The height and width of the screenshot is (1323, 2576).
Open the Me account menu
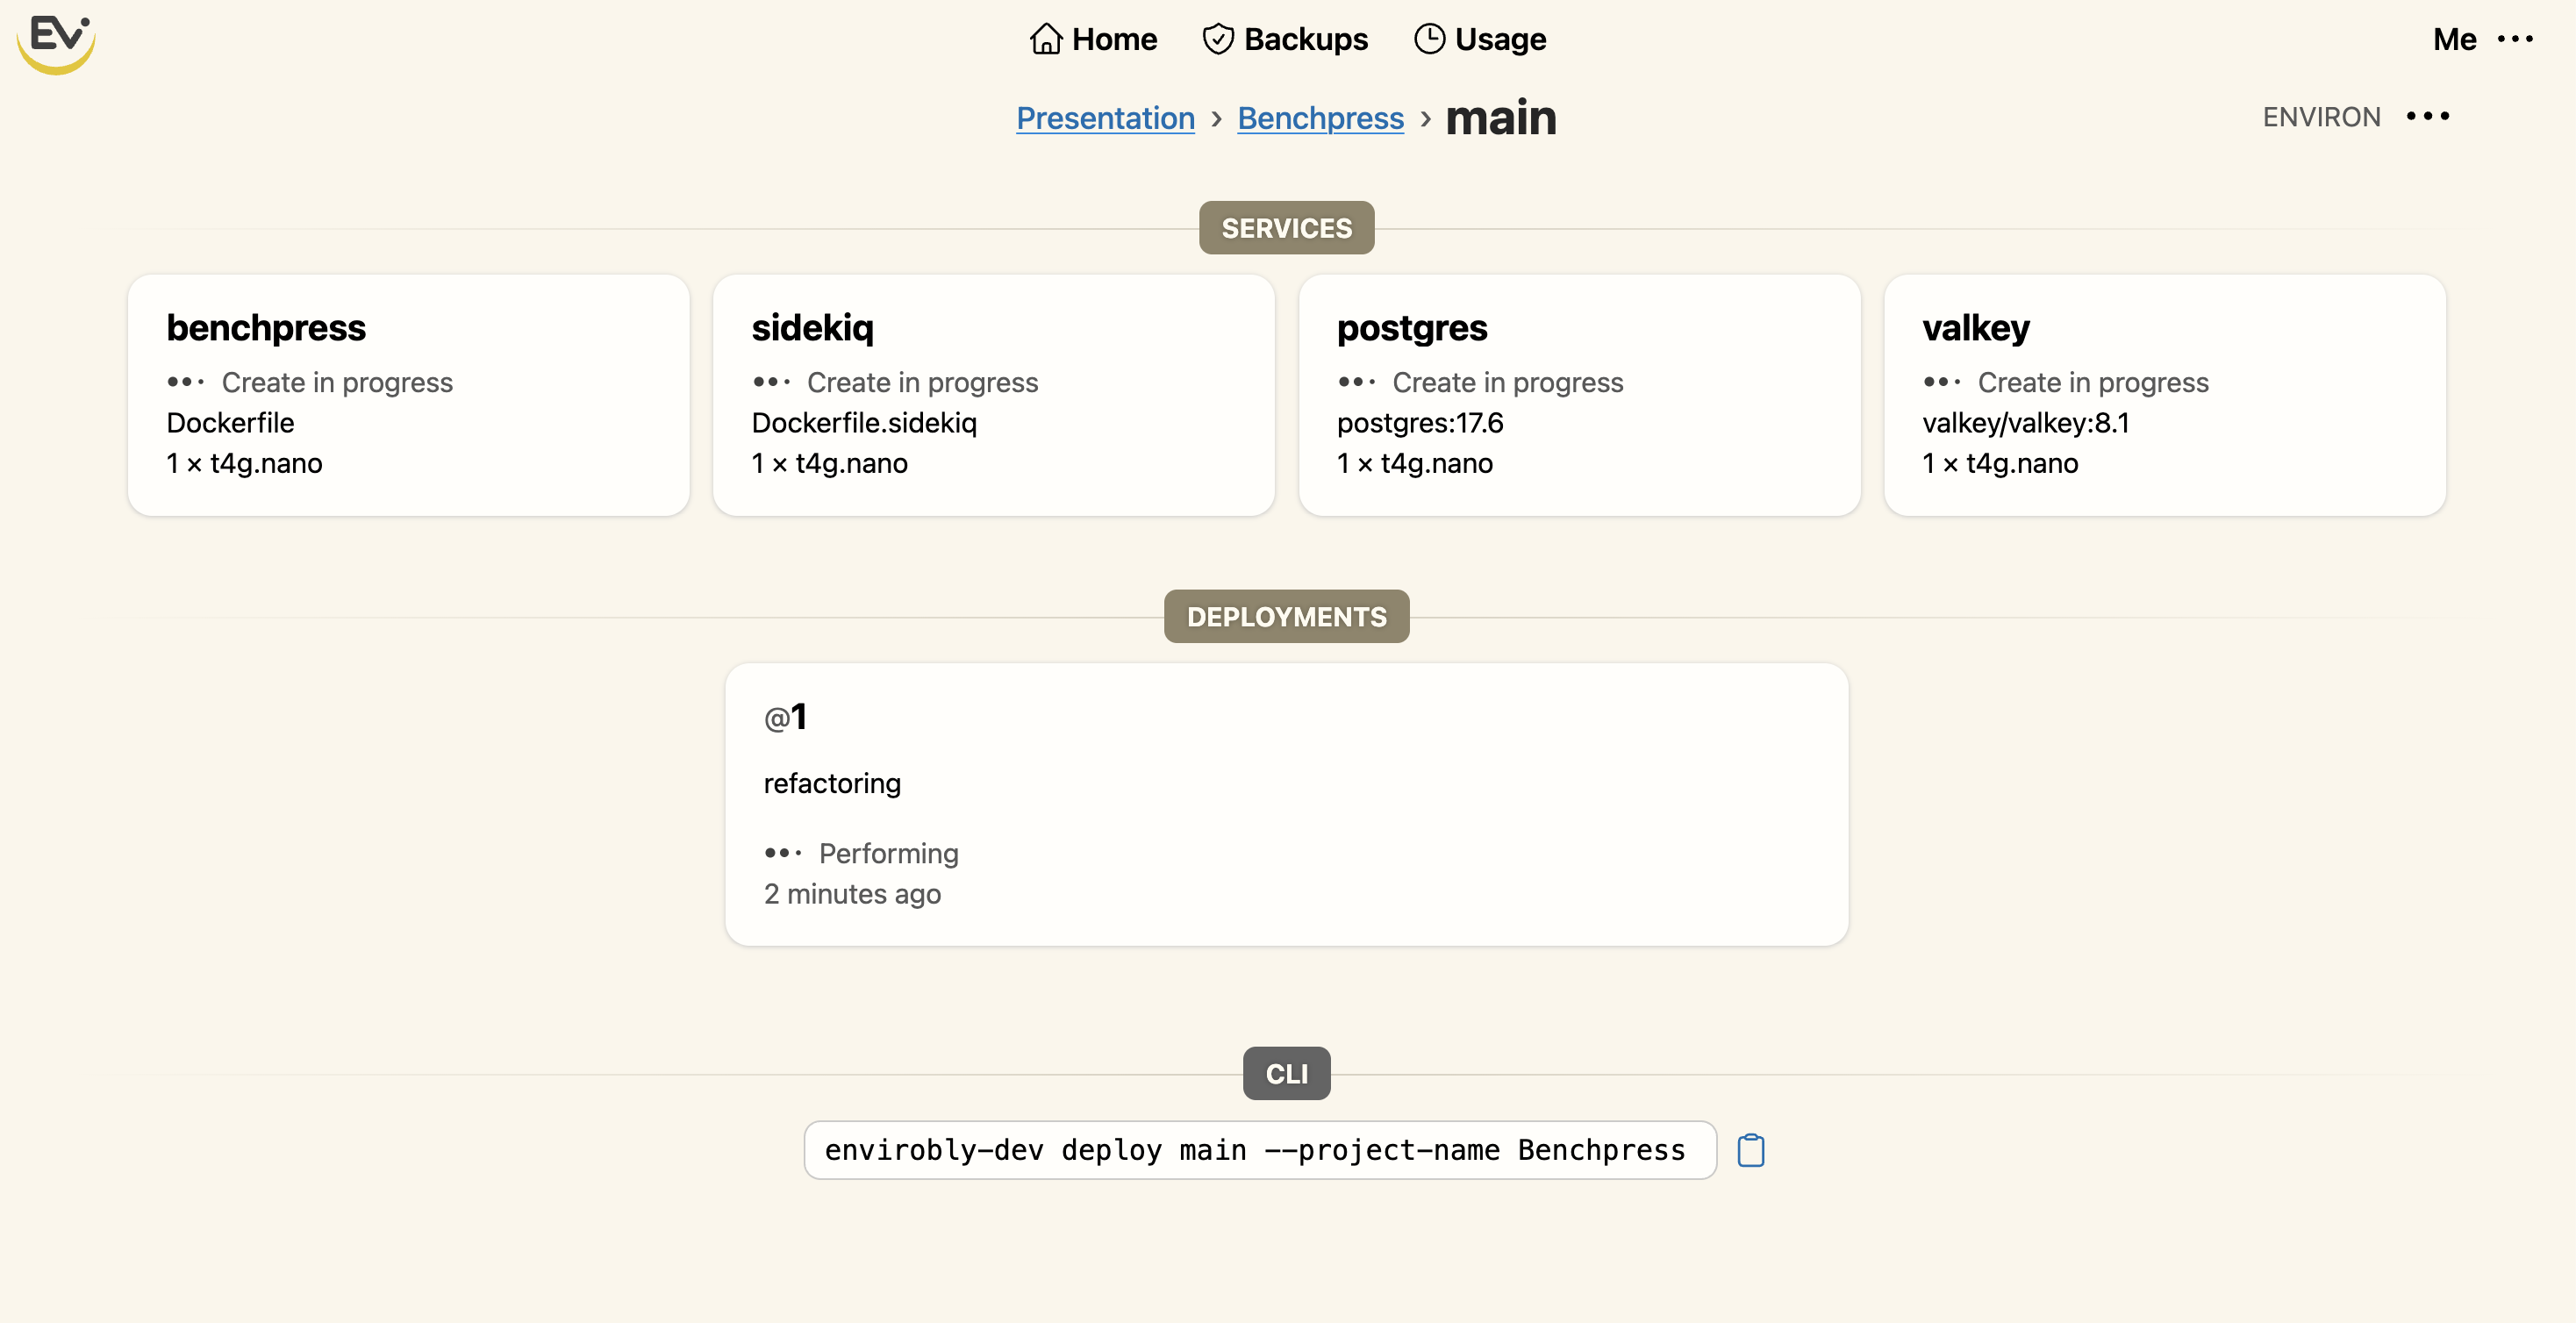2454,39
